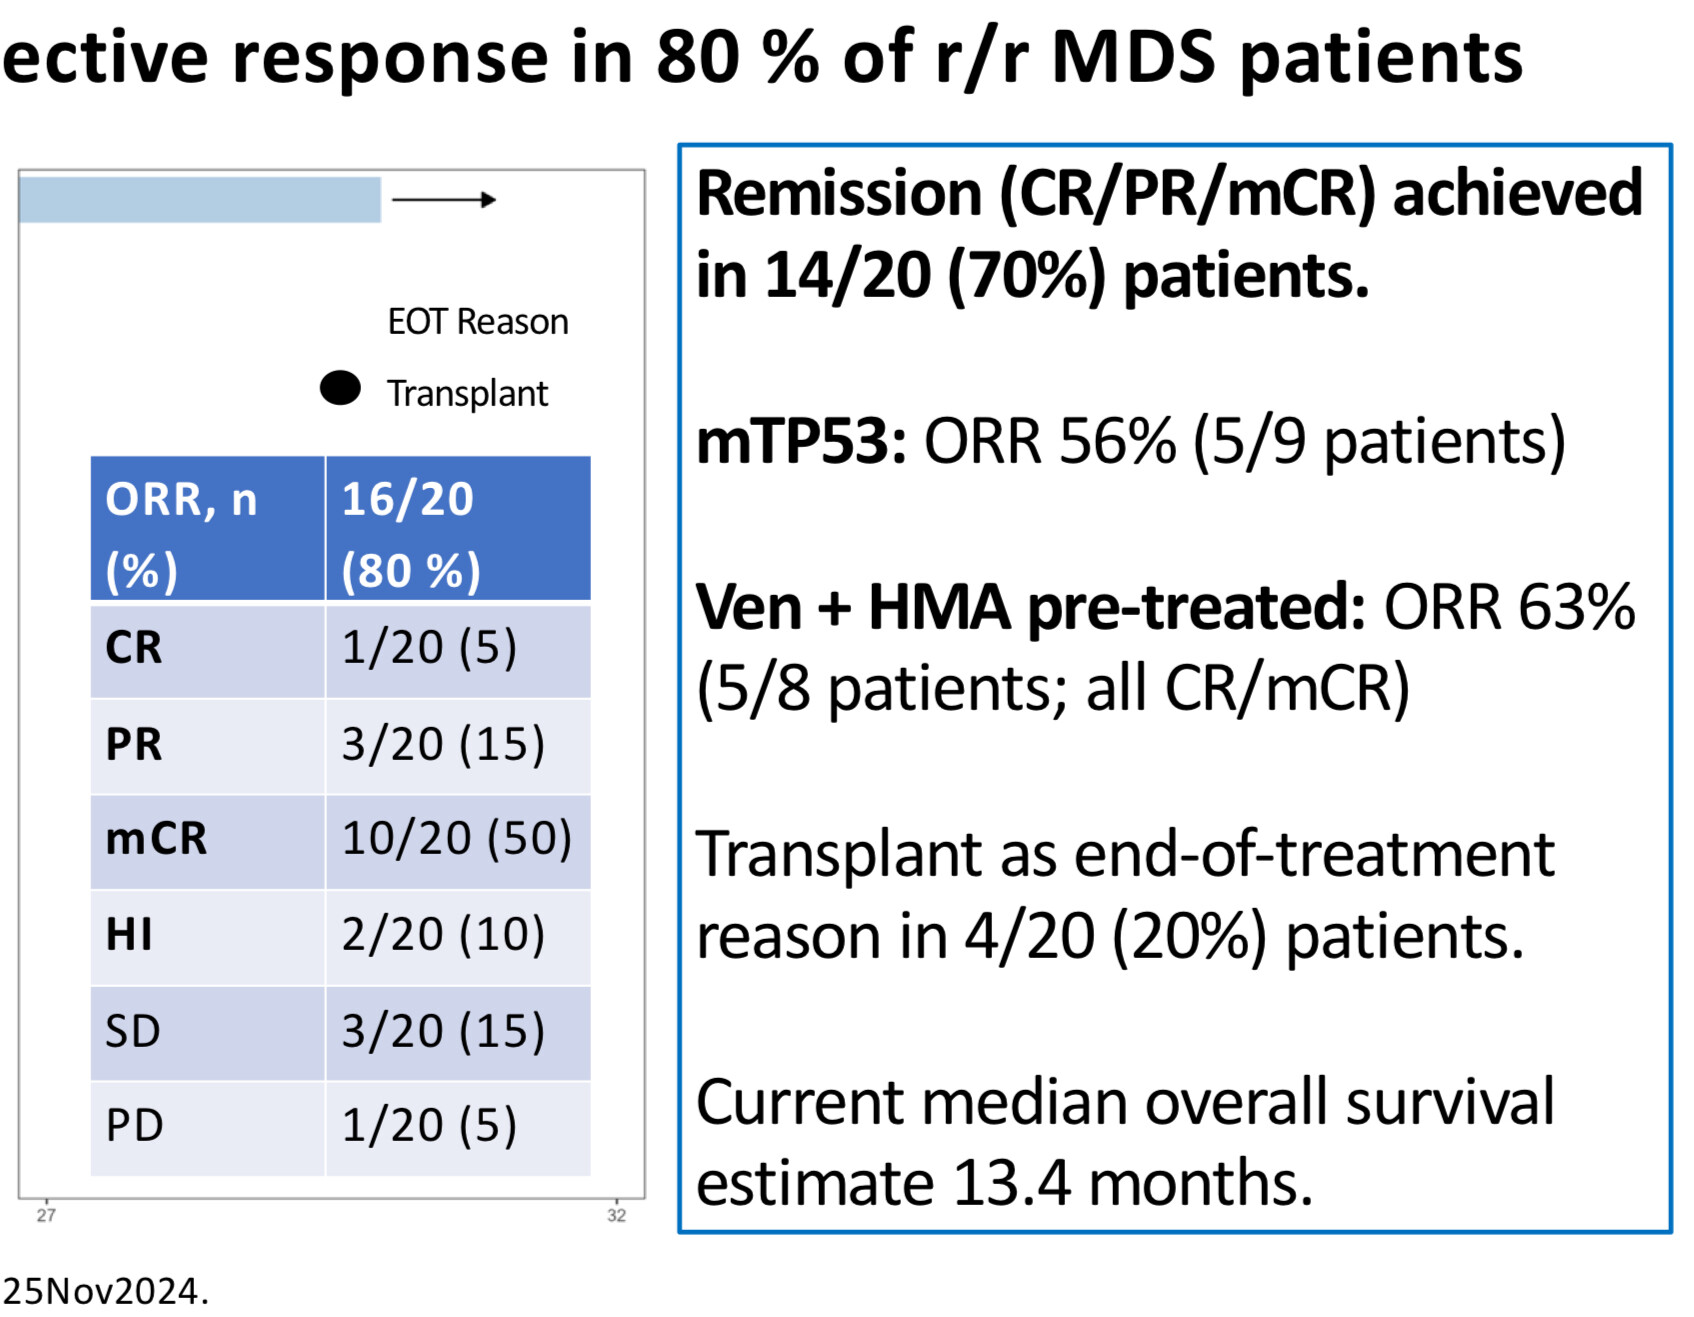Select the EOT Reason legend title
This screenshot has width=1694, height=1317.
coord(478,322)
